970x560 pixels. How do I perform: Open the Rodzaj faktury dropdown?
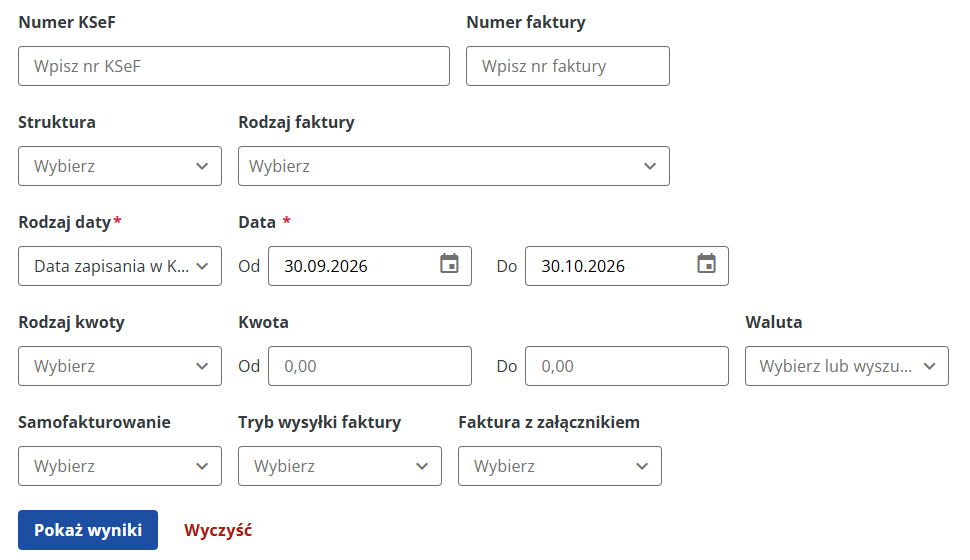click(453, 166)
